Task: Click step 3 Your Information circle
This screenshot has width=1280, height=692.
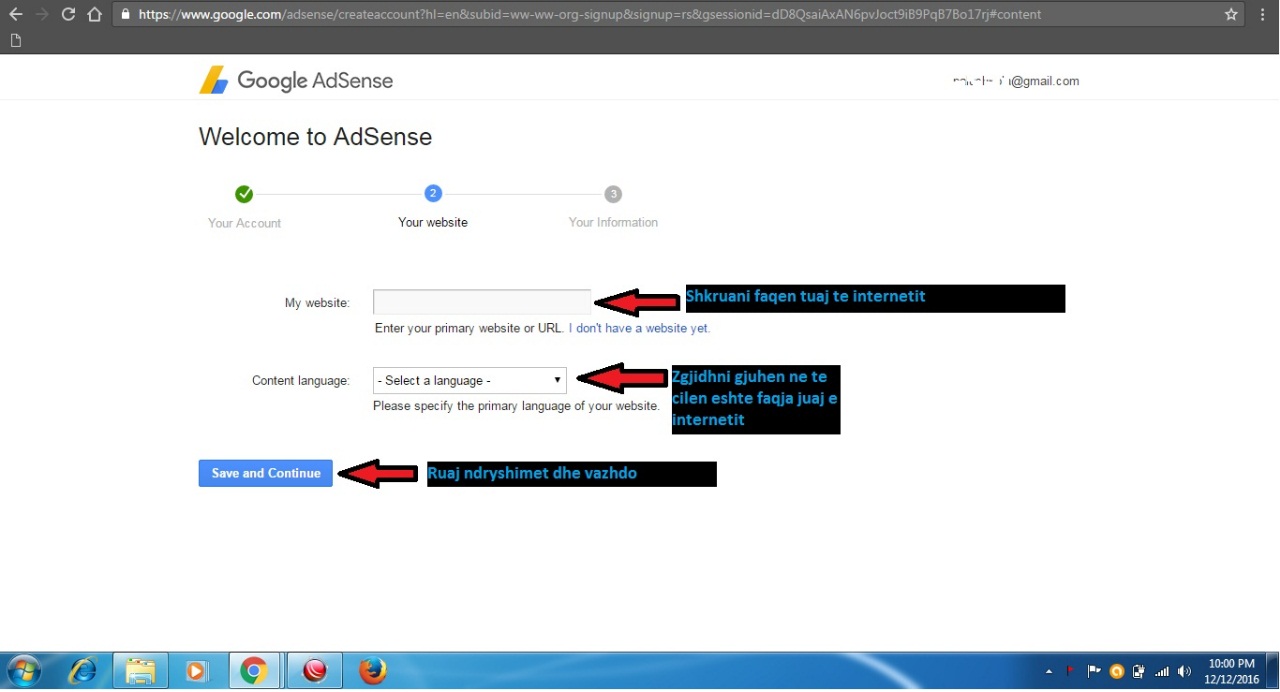Action: [613, 194]
